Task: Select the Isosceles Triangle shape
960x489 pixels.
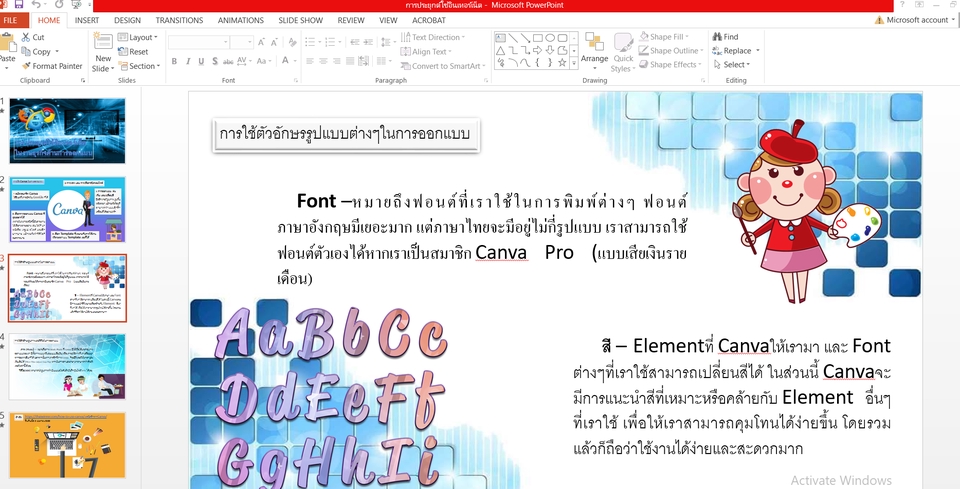Action: tap(500, 50)
